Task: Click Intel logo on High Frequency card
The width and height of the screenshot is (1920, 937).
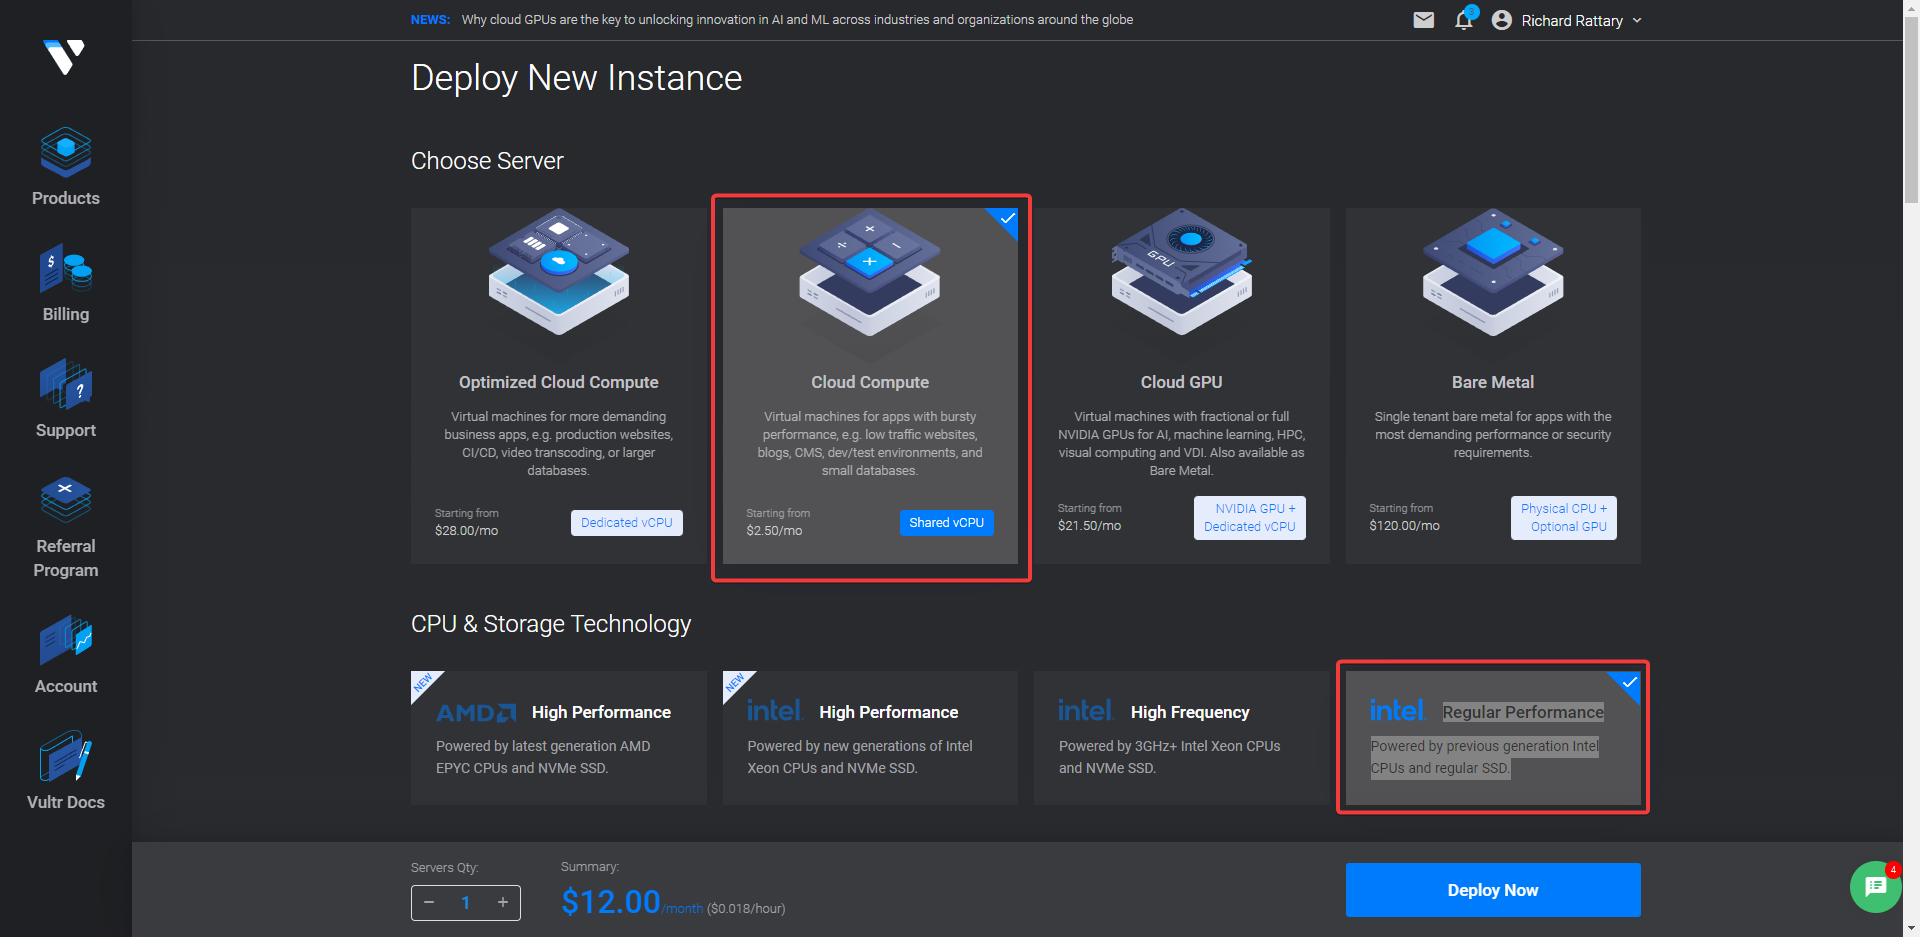Action: pyautogui.click(x=1086, y=710)
